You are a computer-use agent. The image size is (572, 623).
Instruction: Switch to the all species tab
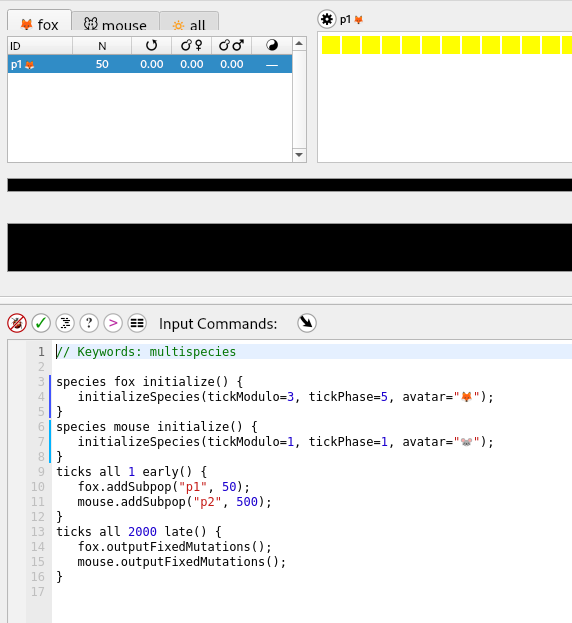point(189,22)
